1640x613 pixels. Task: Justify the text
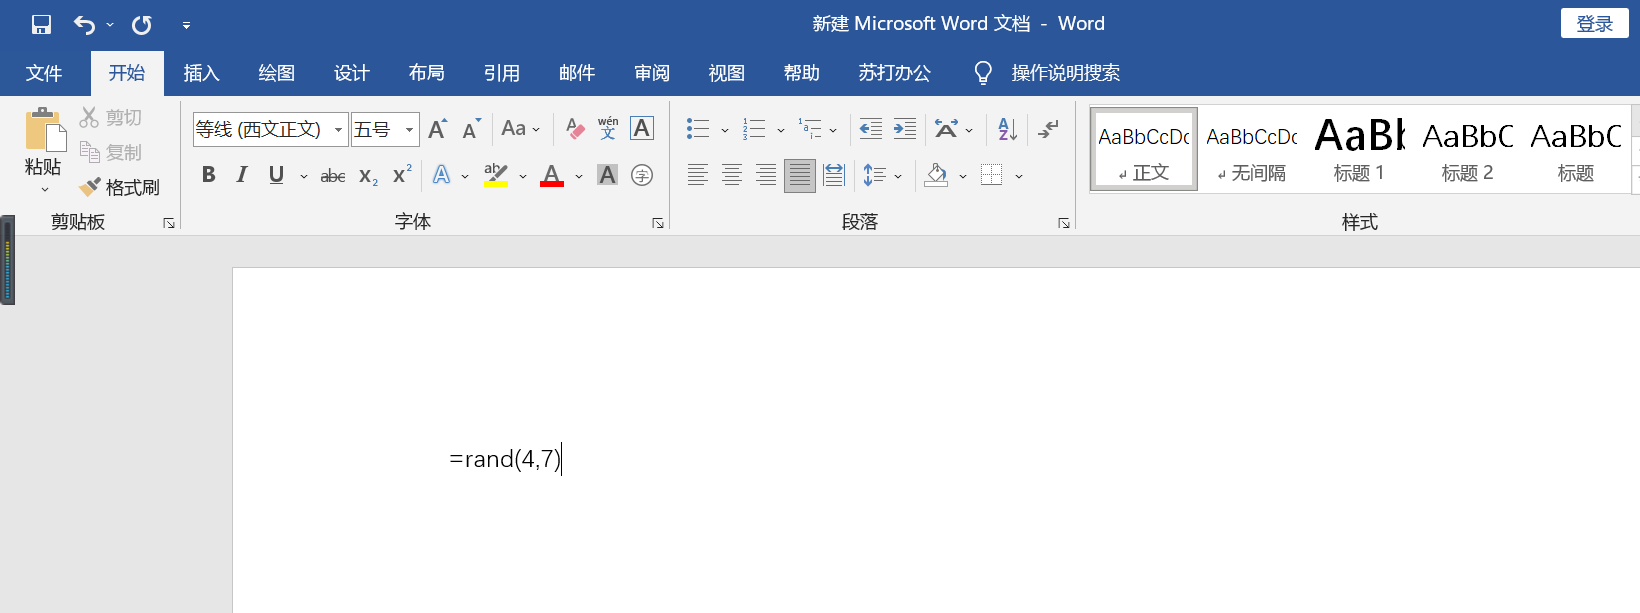coord(800,176)
